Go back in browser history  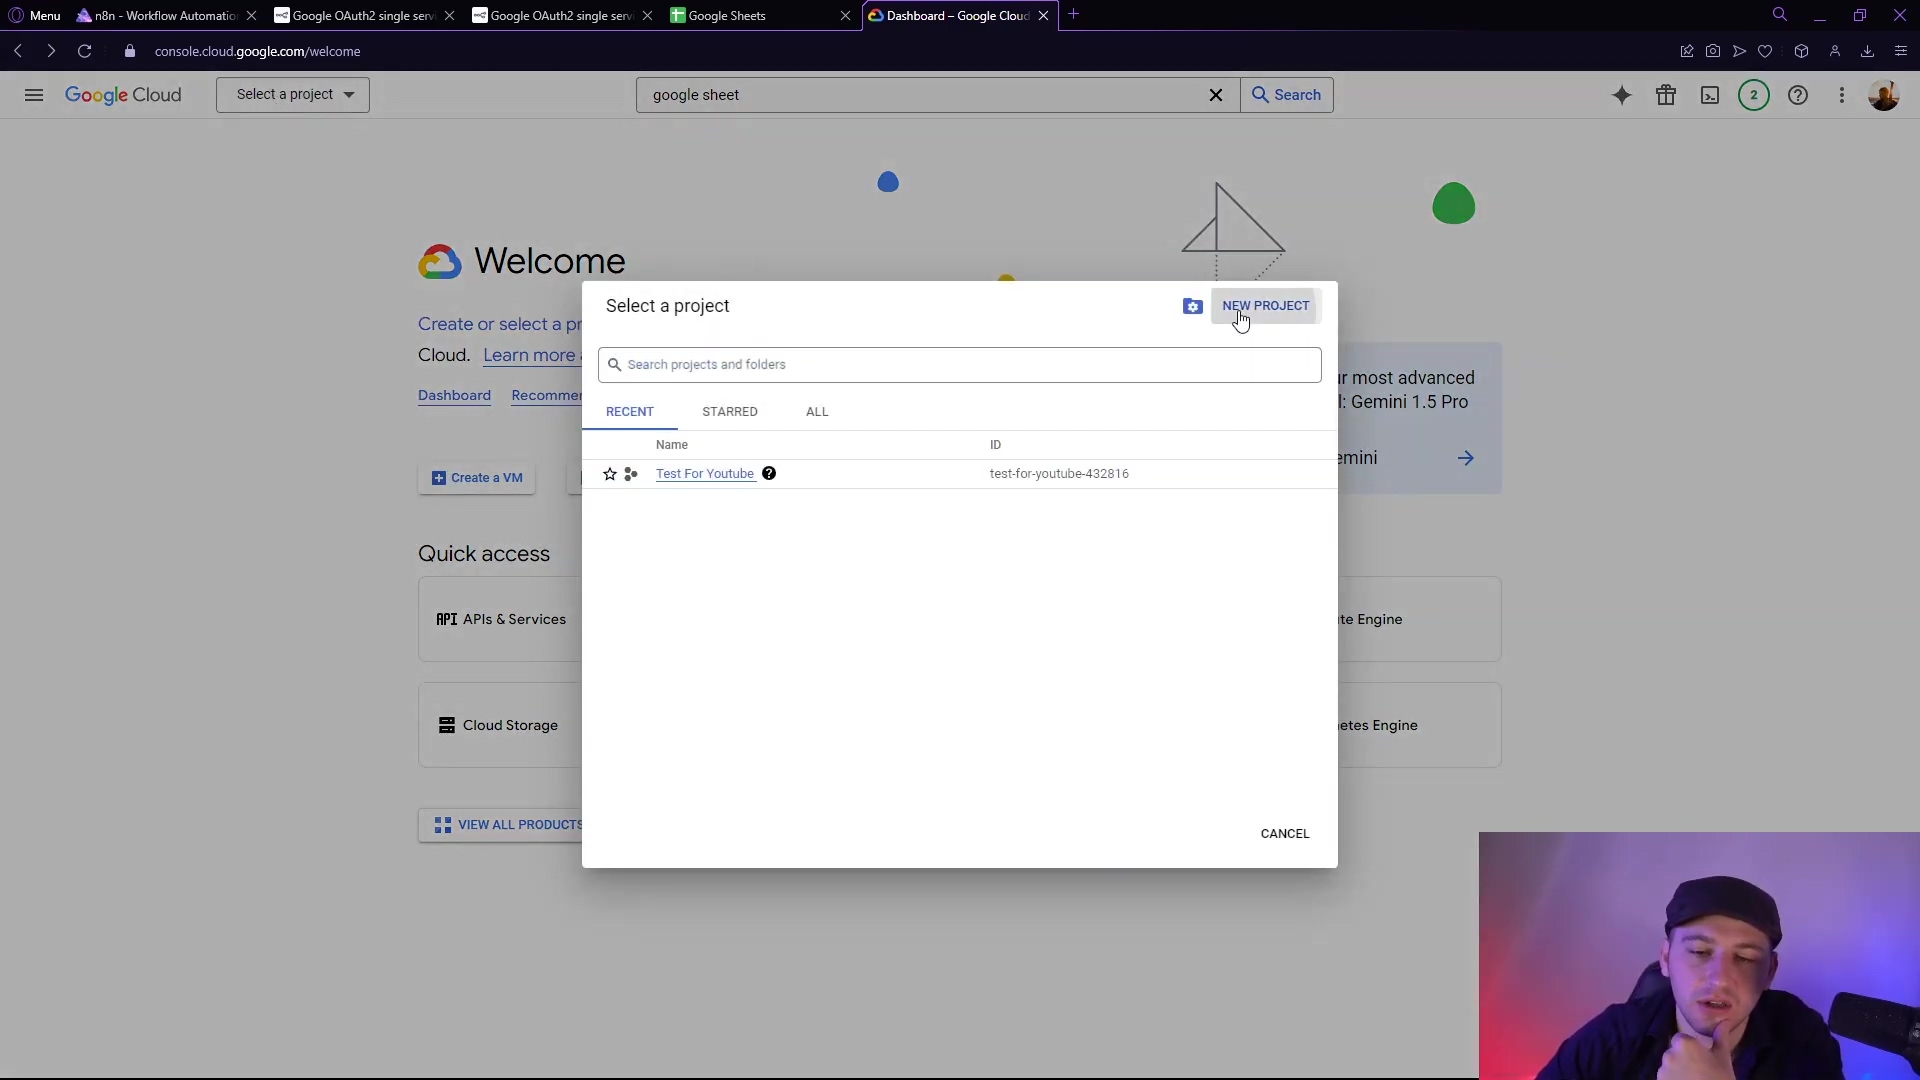[x=18, y=51]
